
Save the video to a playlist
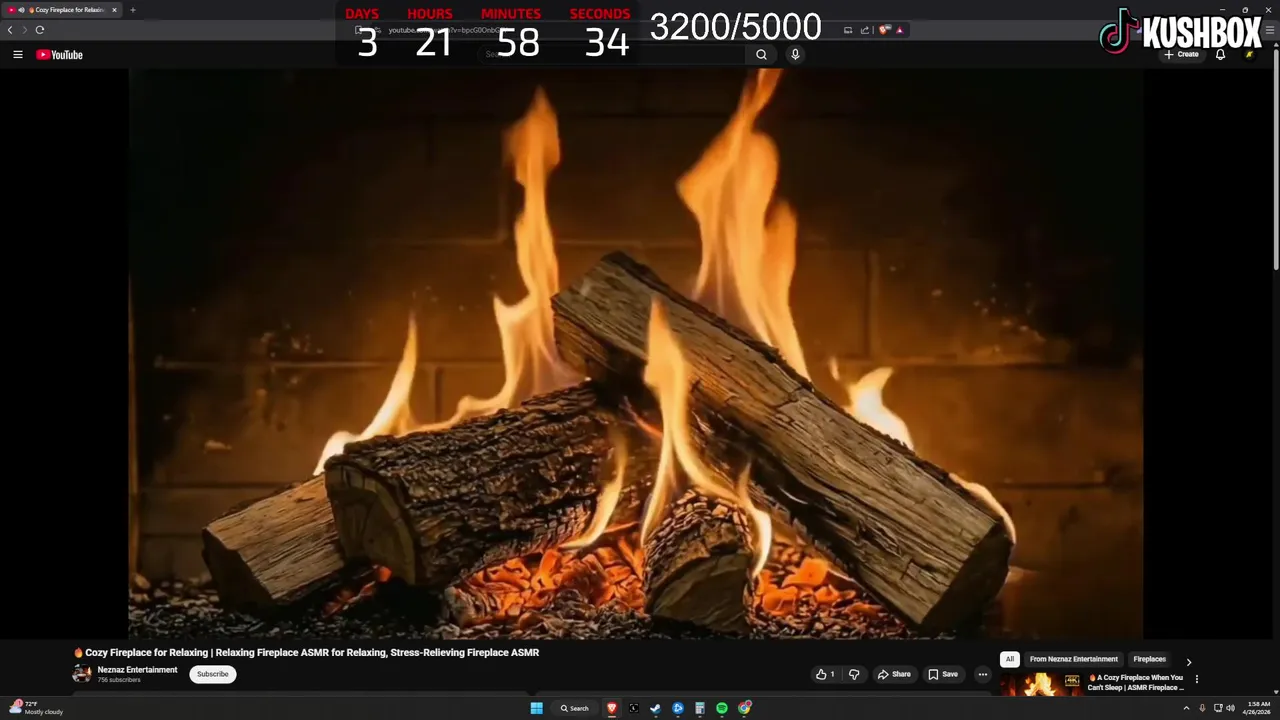943,674
